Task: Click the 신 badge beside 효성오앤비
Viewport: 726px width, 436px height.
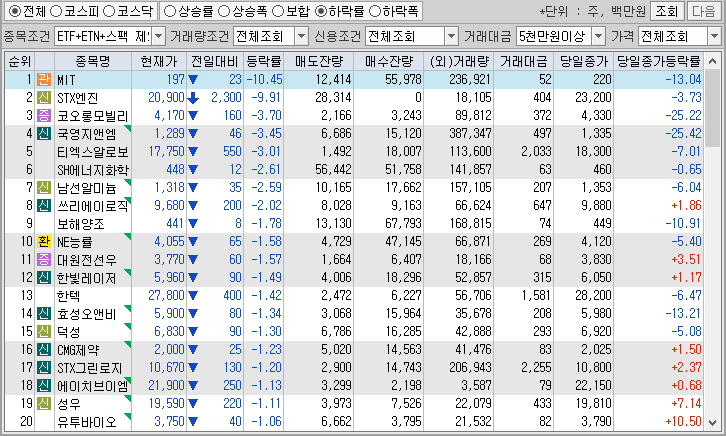Action: pos(44,314)
